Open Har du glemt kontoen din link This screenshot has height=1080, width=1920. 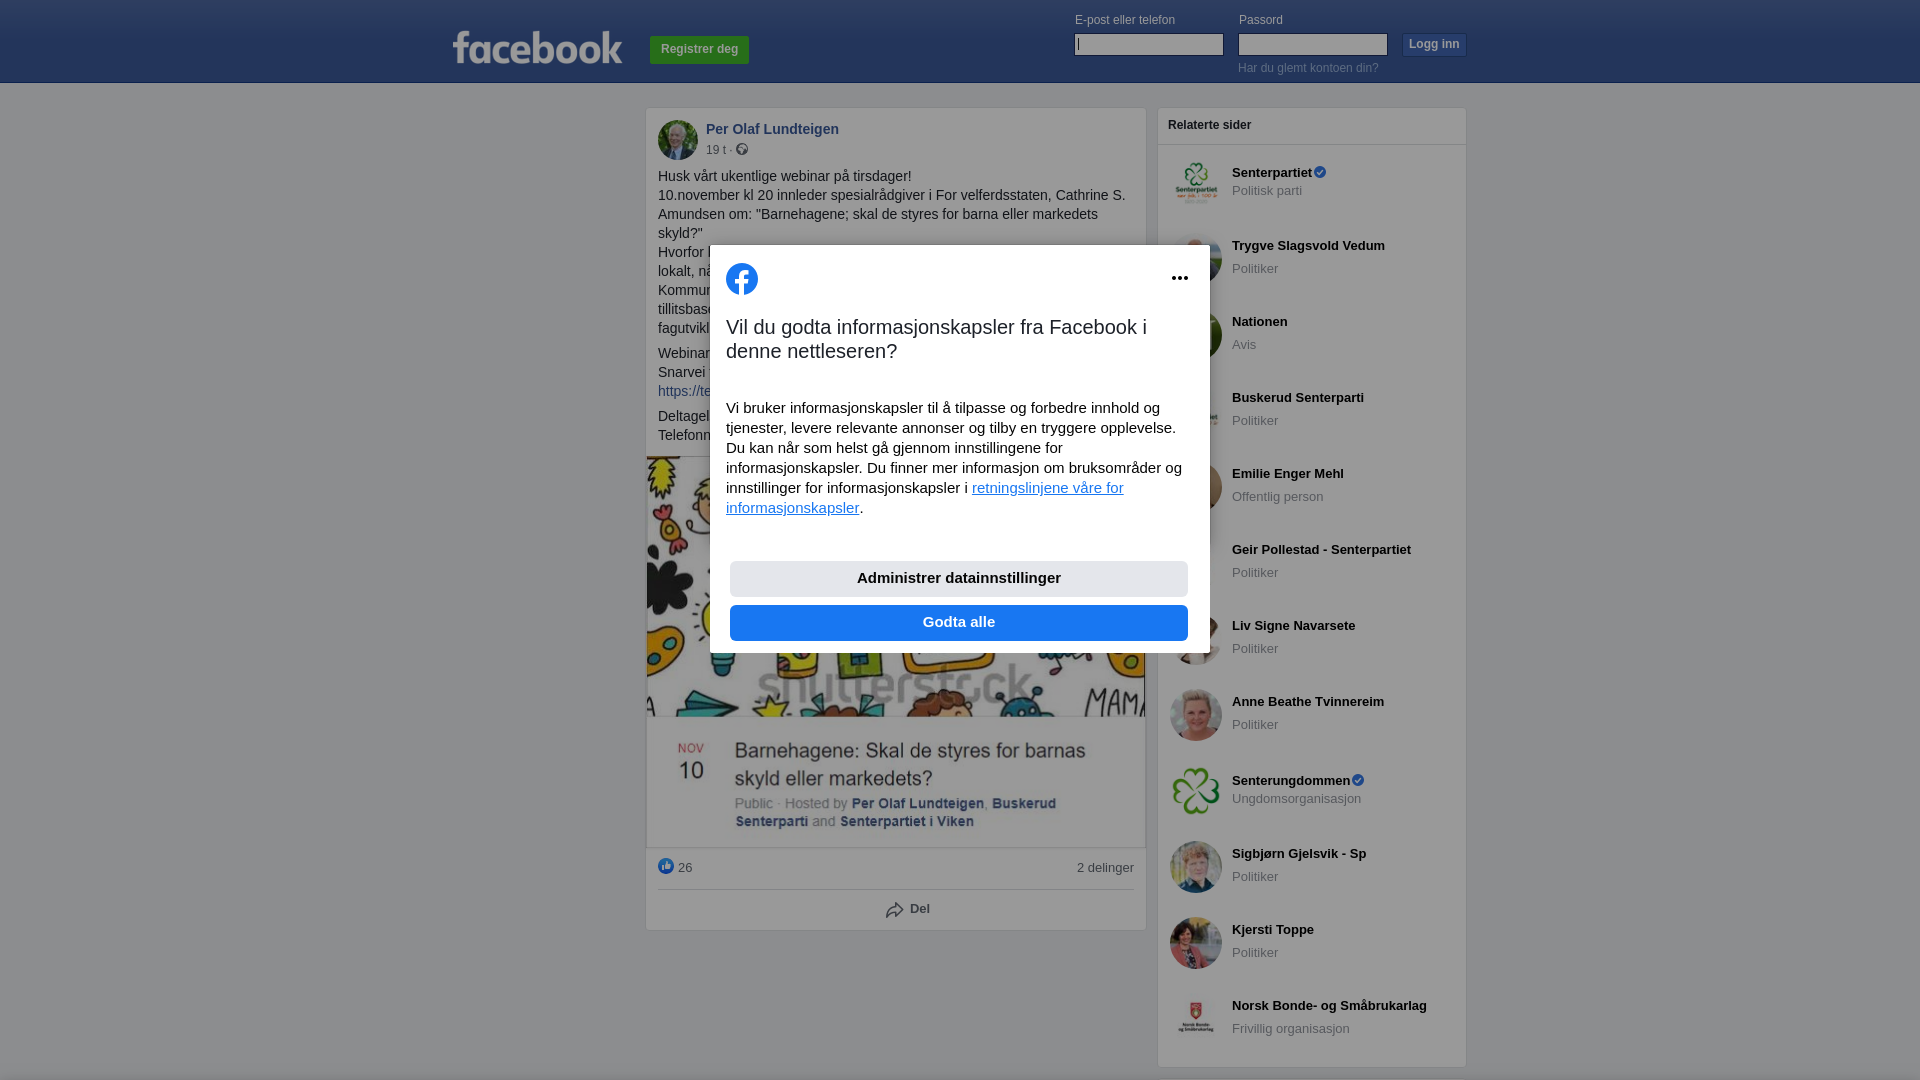coord(1308,68)
